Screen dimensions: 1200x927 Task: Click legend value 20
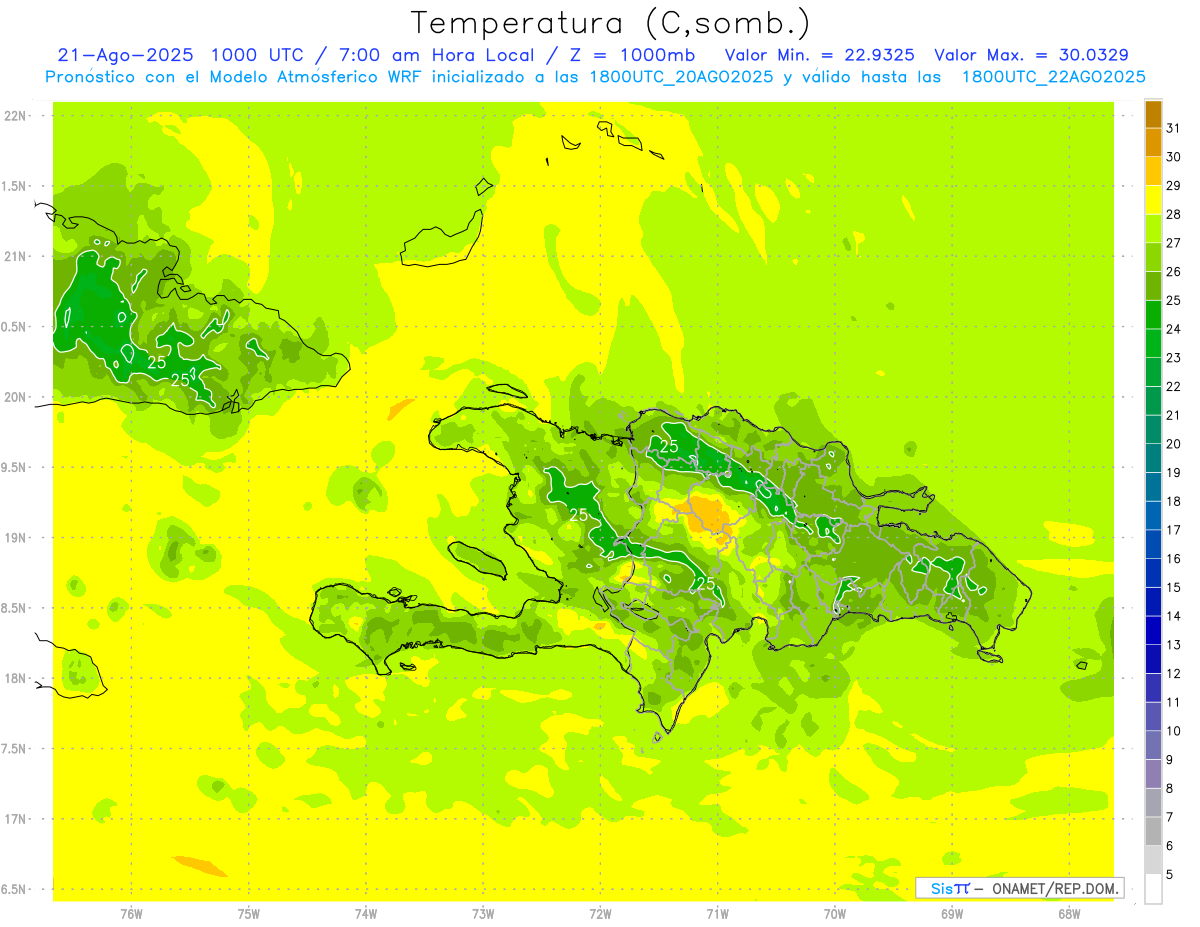pyautogui.click(x=1174, y=444)
